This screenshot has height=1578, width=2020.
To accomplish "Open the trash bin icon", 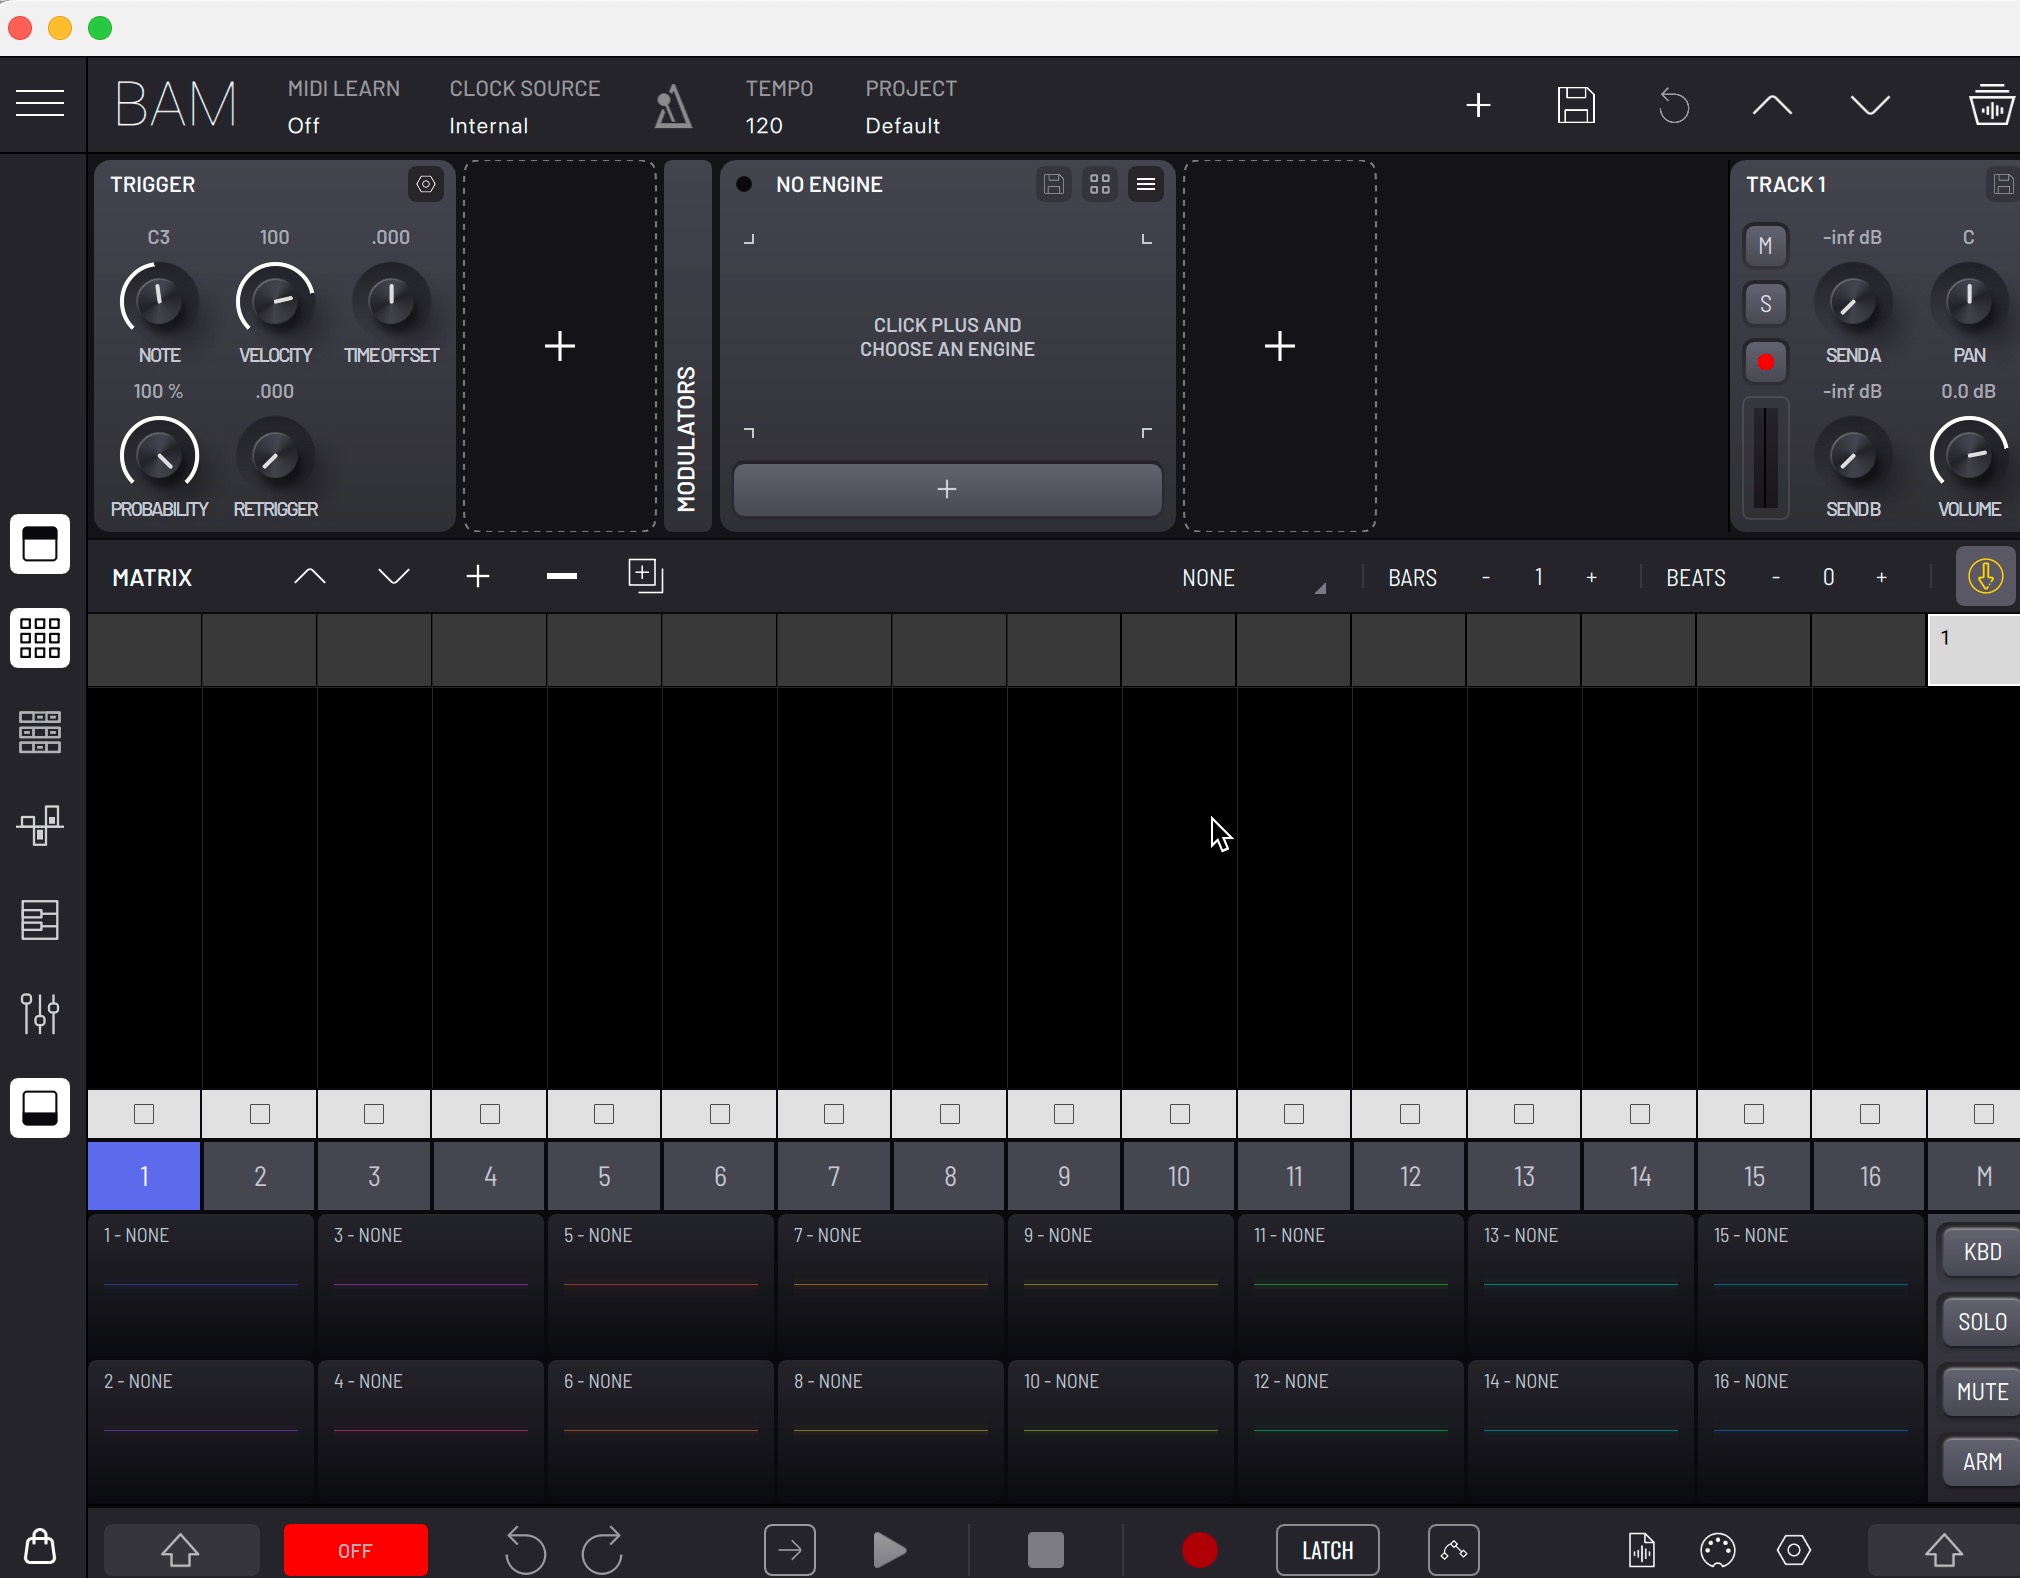I will [1990, 104].
